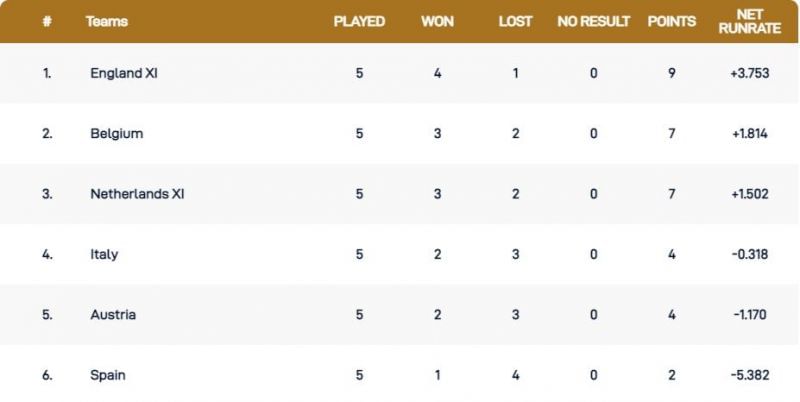Viewport: 800px width, 402px height.
Task: Sort by the WON column header
Action: click(437, 21)
